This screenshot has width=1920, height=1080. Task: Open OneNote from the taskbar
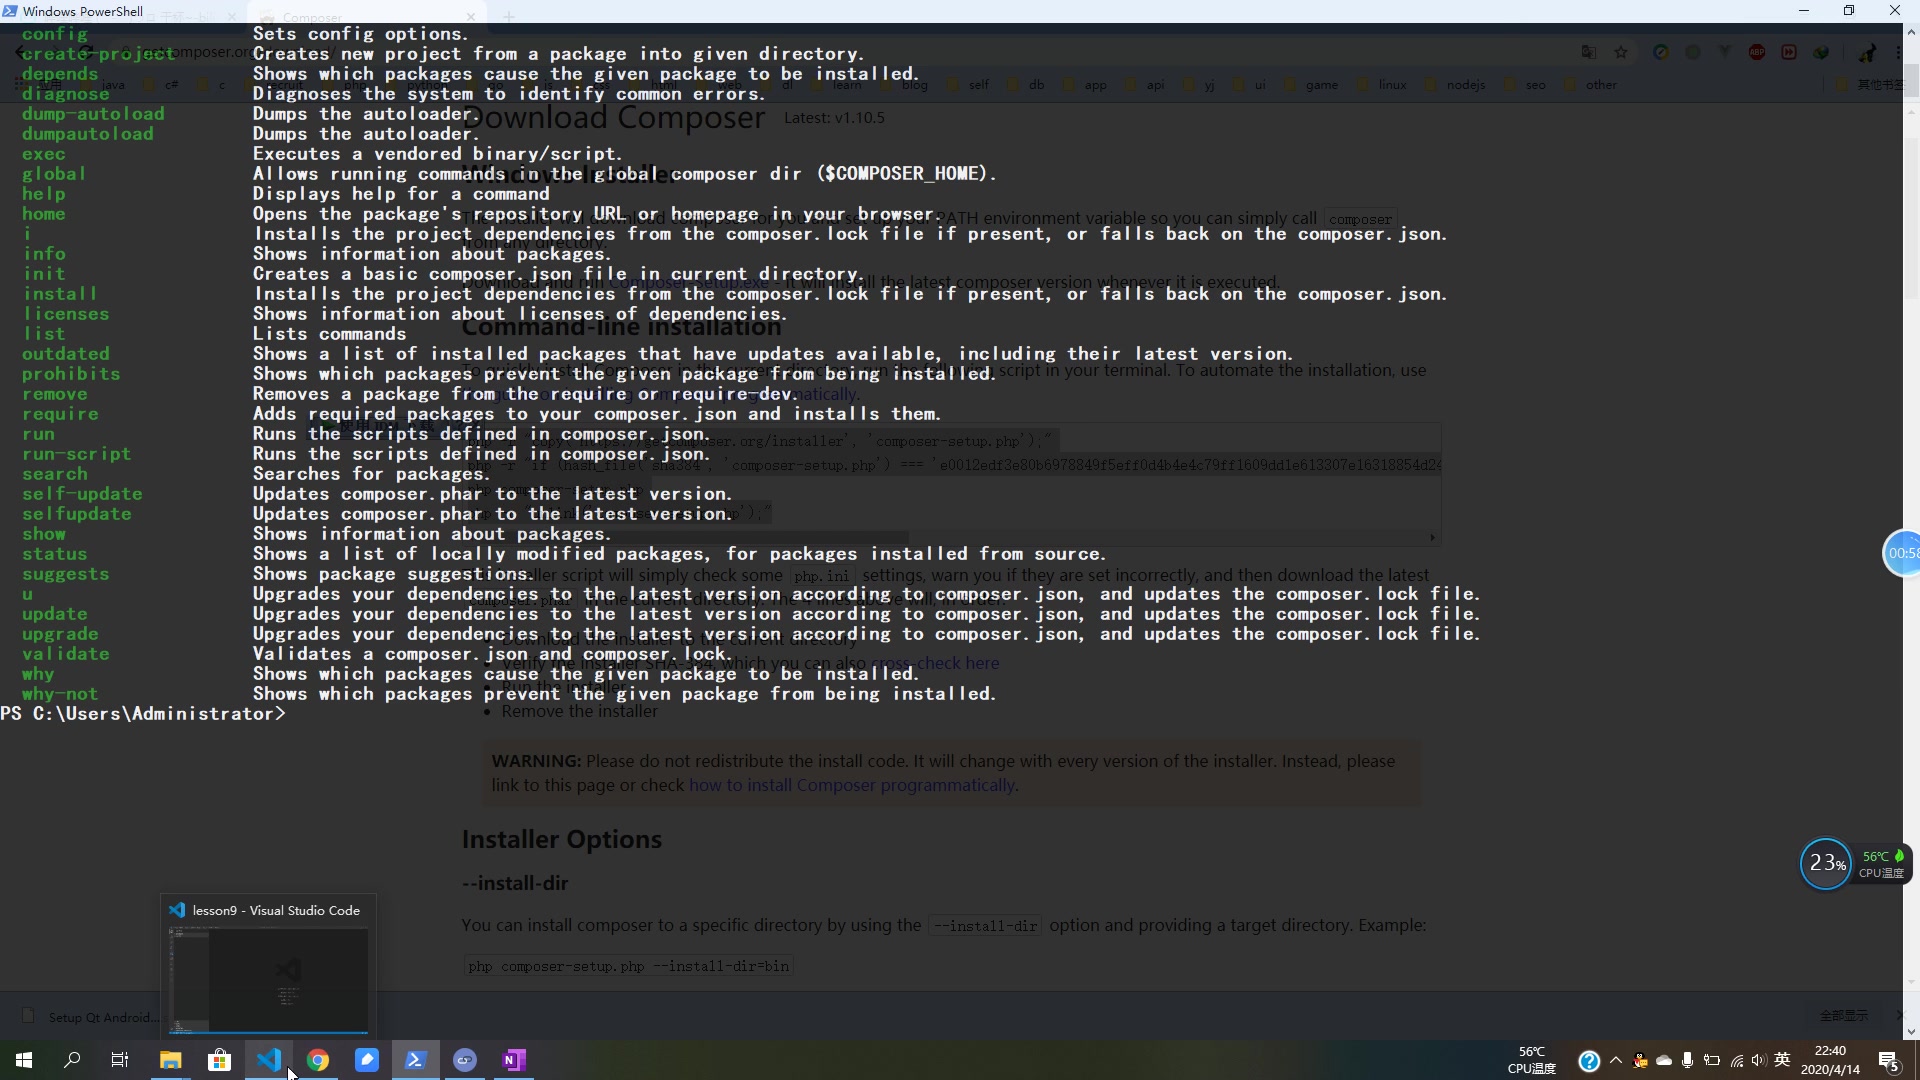click(x=514, y=1060)
